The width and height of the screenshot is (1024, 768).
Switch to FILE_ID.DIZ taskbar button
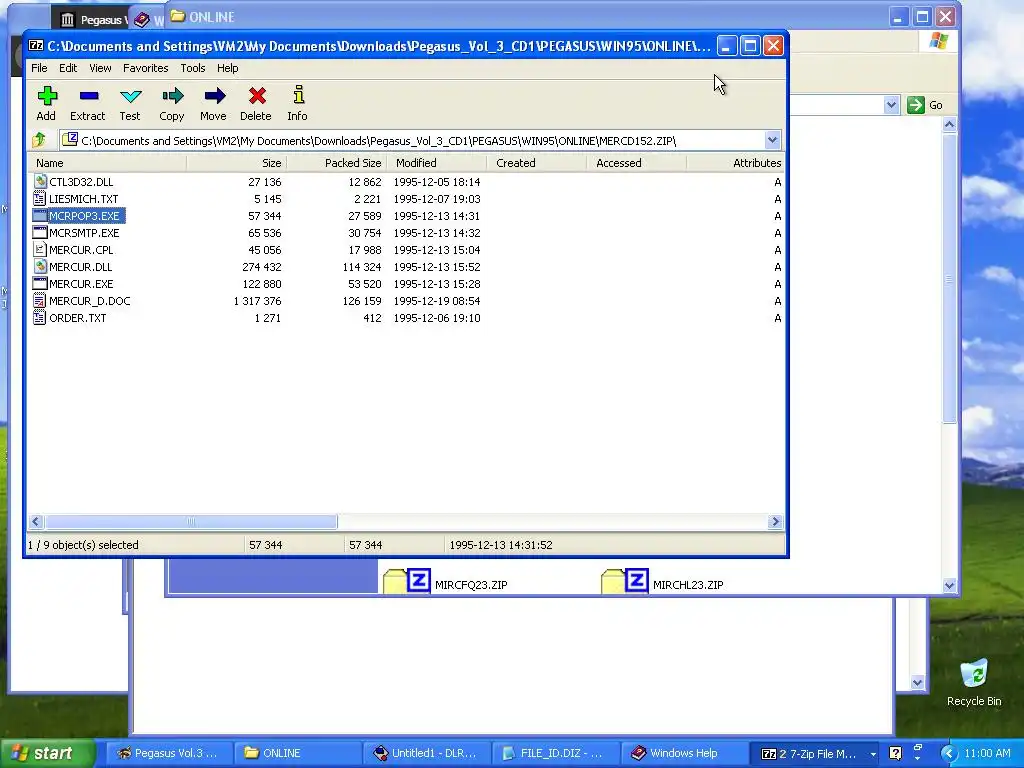click(x=555, y=753)
